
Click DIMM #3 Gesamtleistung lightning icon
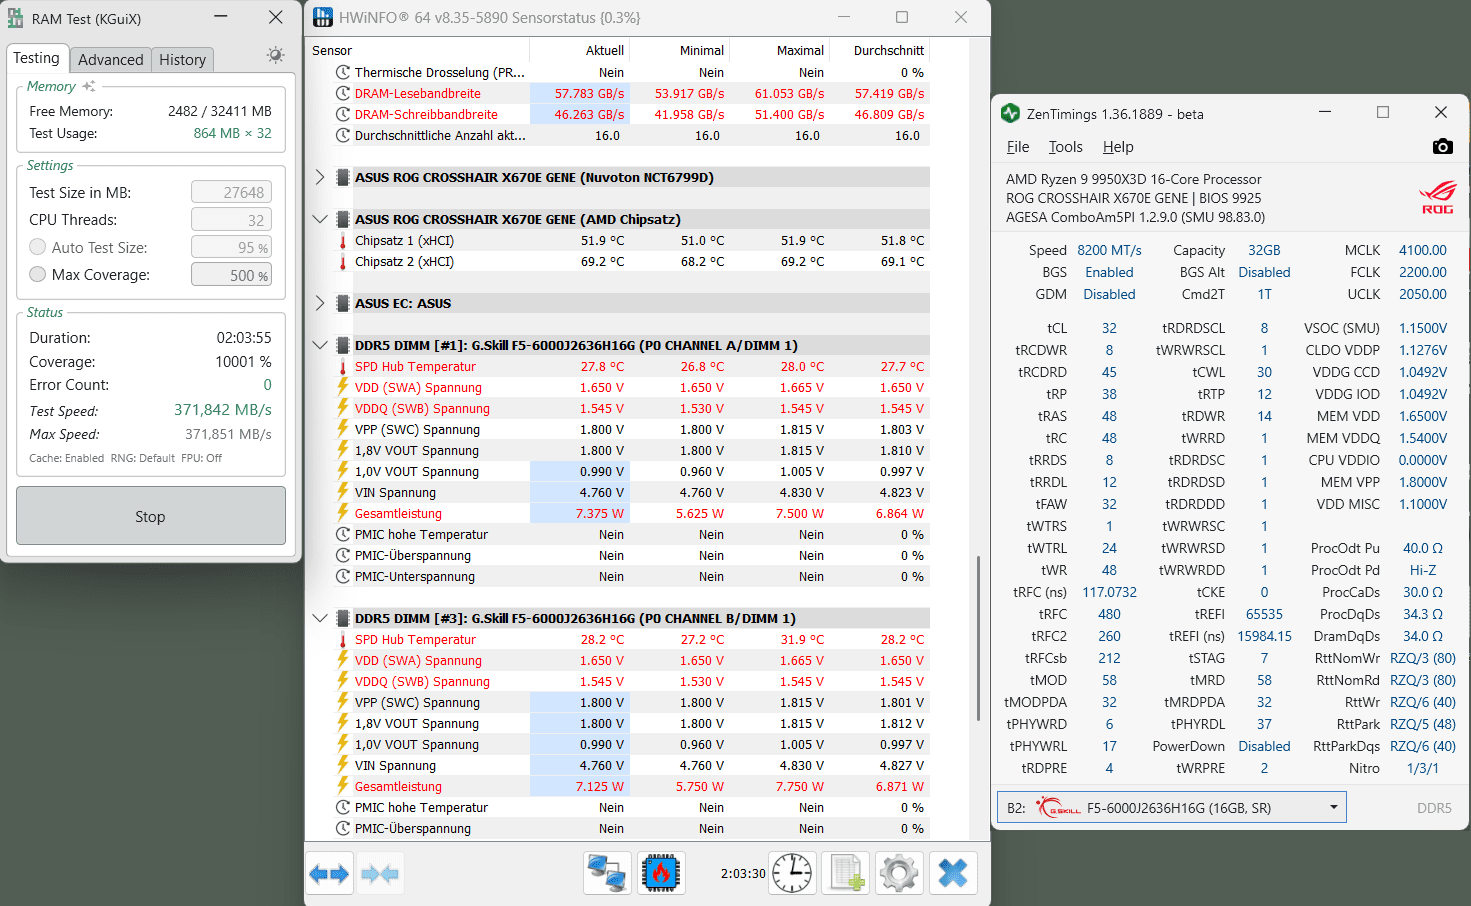(x=343, y=786)
